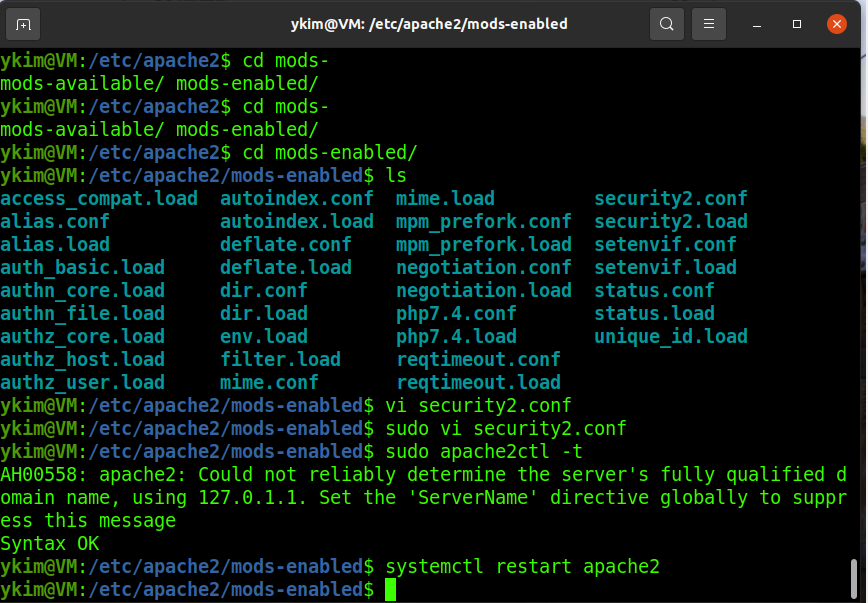
Task: Click dir.load file name
Action: [264, 313]
